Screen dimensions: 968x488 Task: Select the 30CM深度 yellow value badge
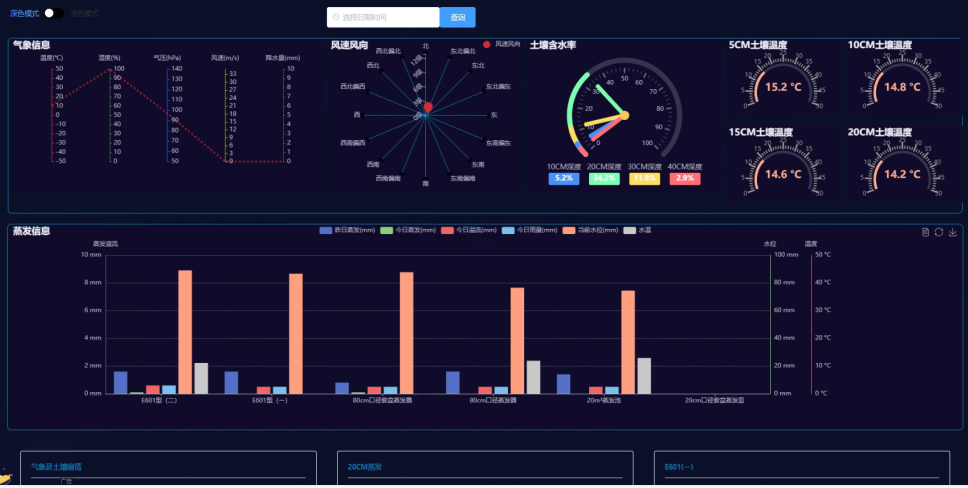644,178
